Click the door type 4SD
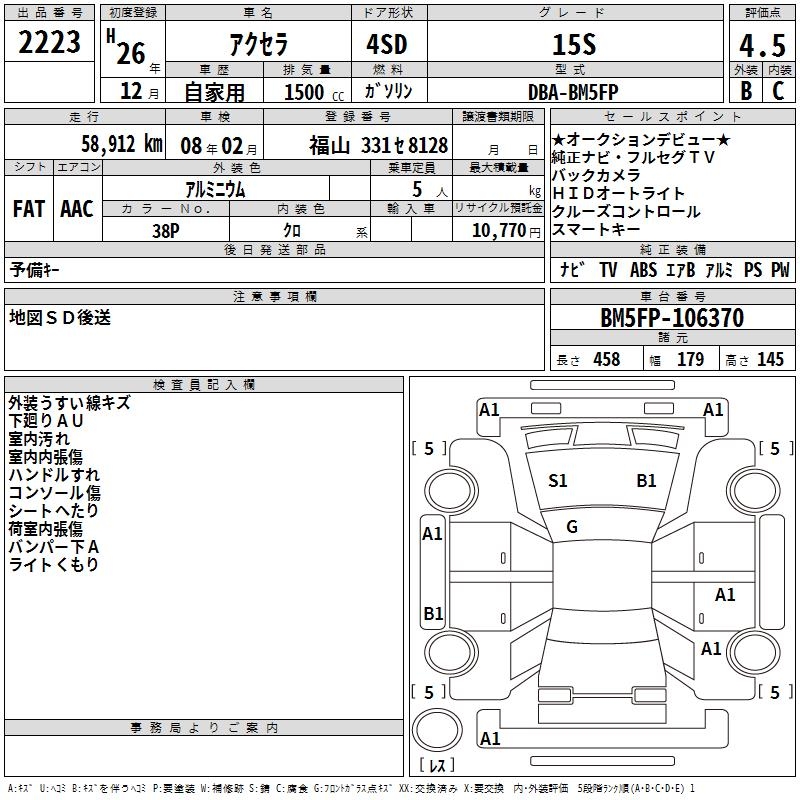800x800 pixels. (386, 44)
